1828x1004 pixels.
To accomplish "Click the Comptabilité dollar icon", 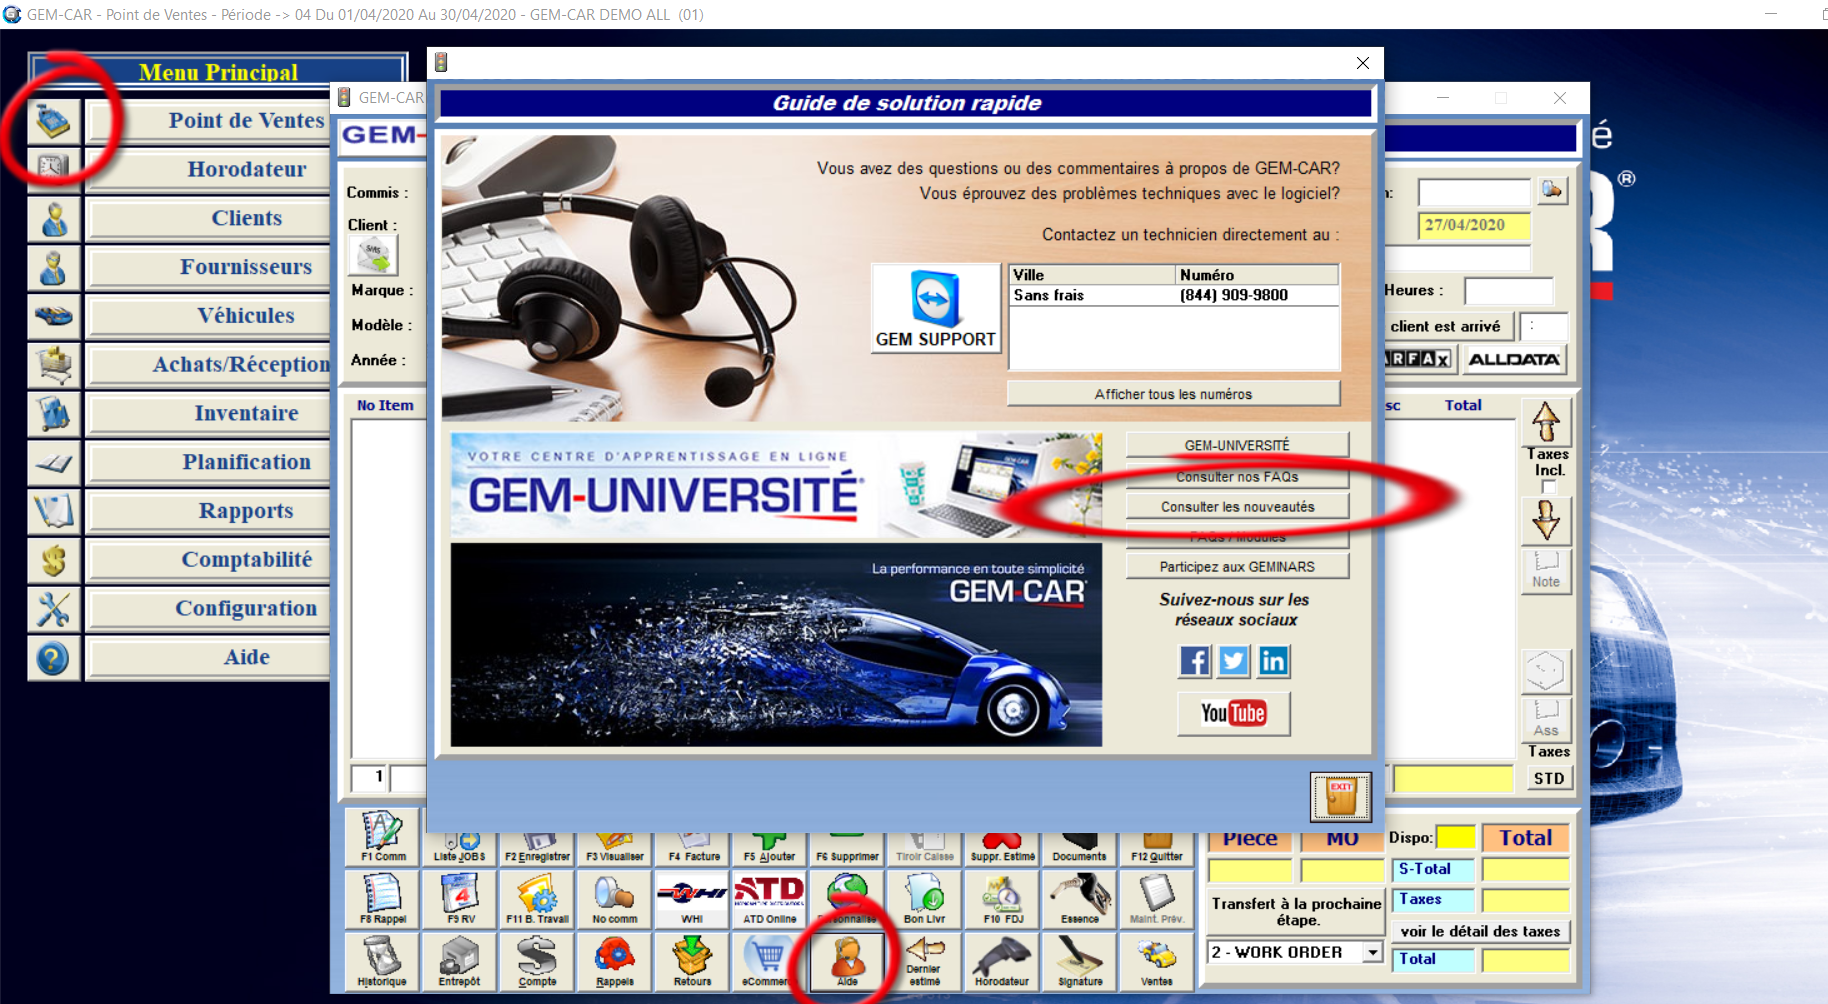I will [54, 560].
